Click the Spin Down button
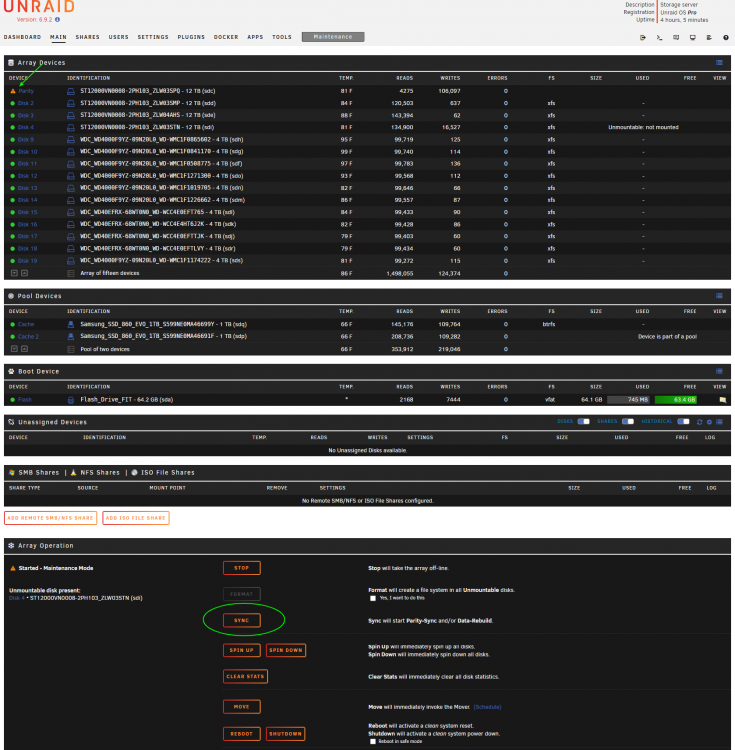 point(285,651)
